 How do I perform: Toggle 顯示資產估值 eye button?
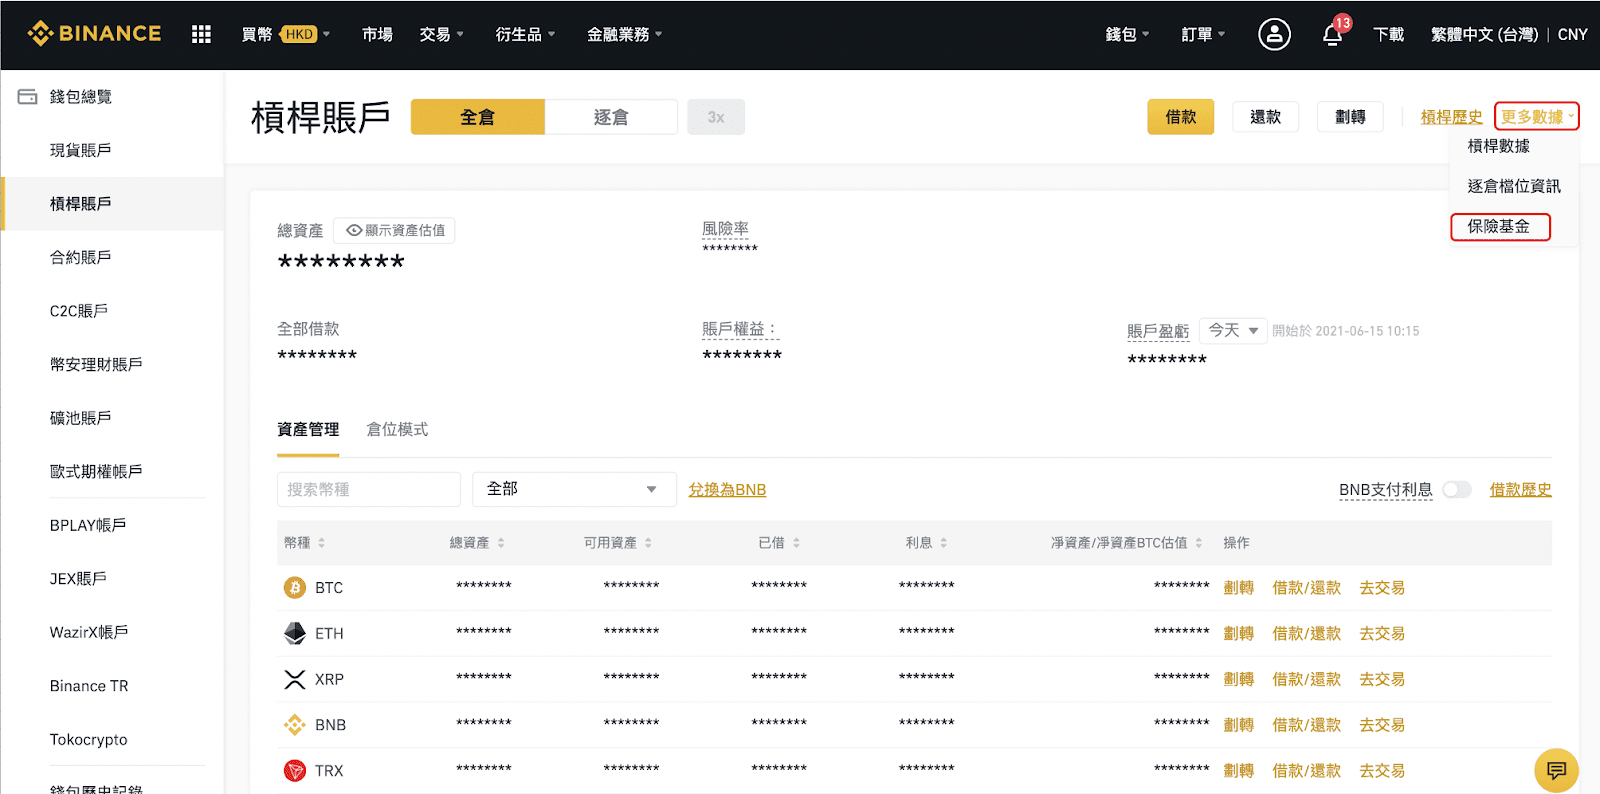395,230
